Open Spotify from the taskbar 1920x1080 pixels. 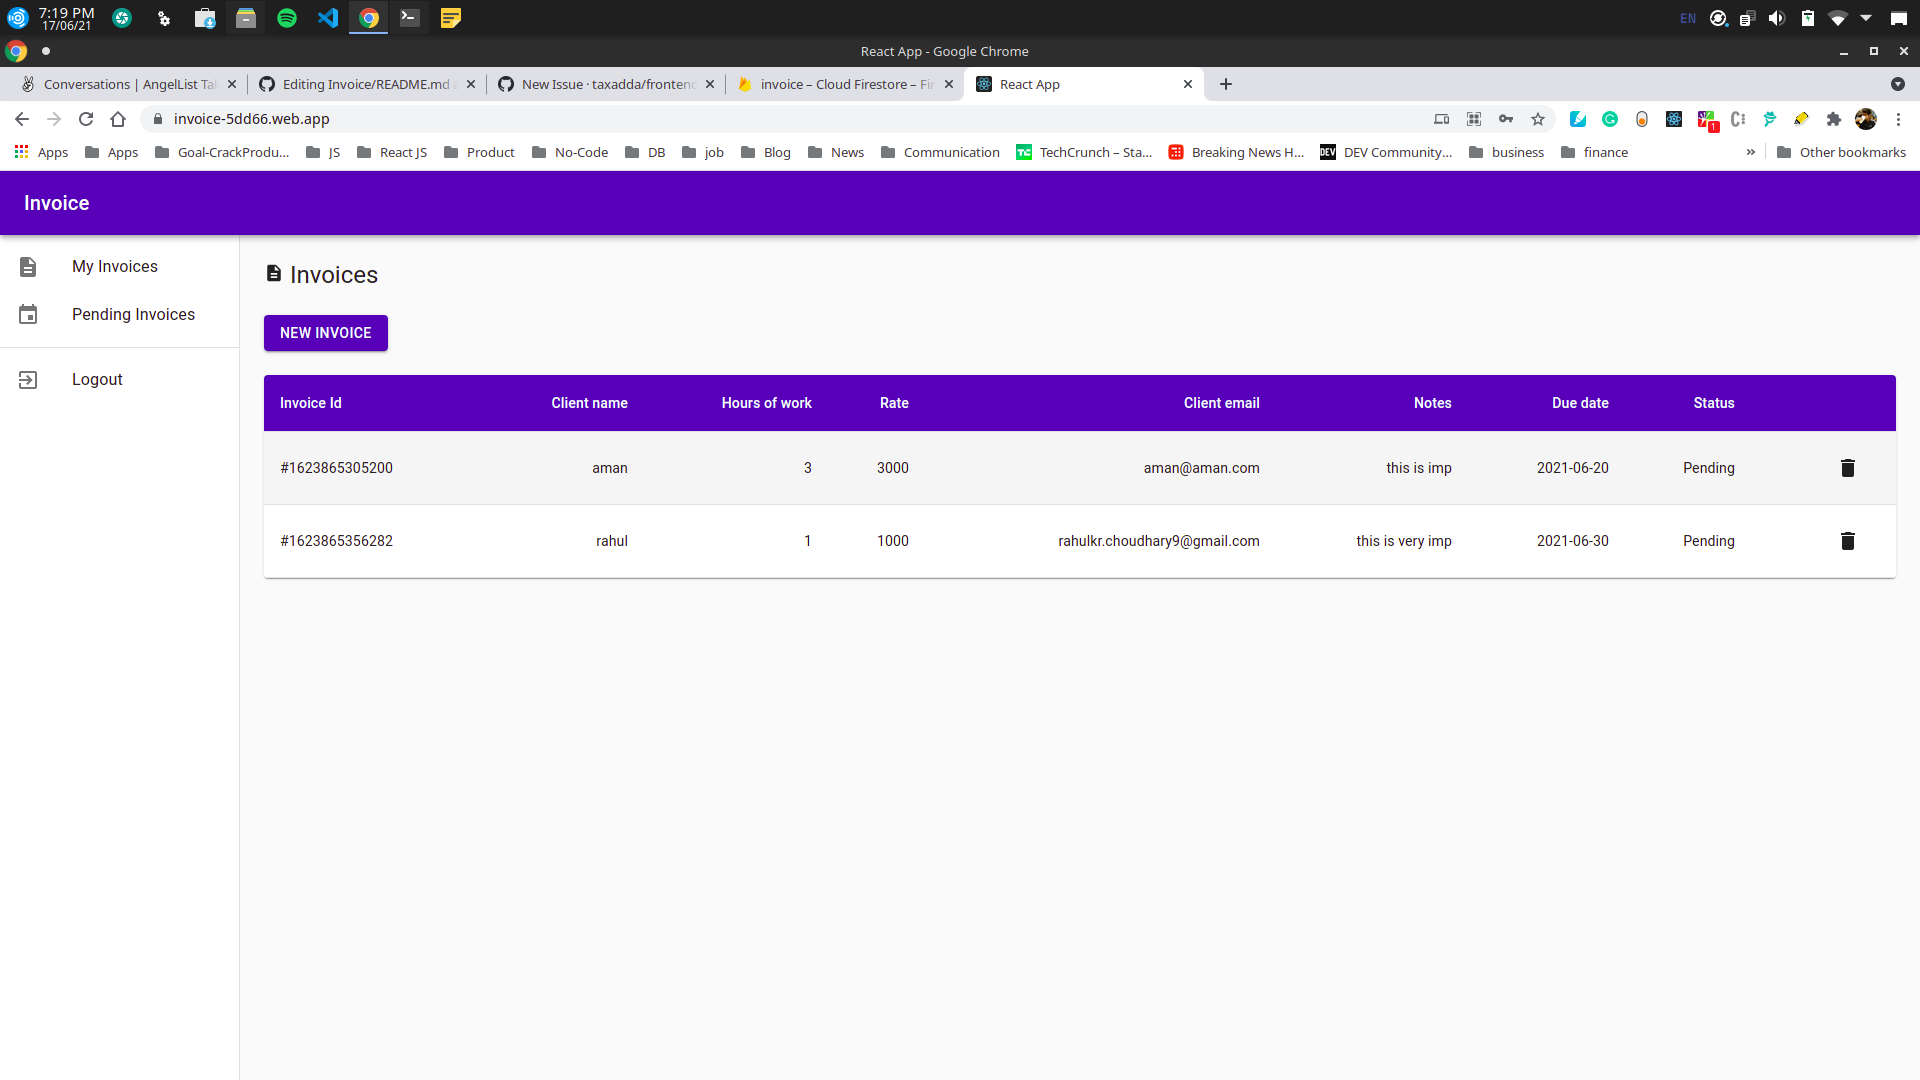pyautogui.click(x=287, y=18)
